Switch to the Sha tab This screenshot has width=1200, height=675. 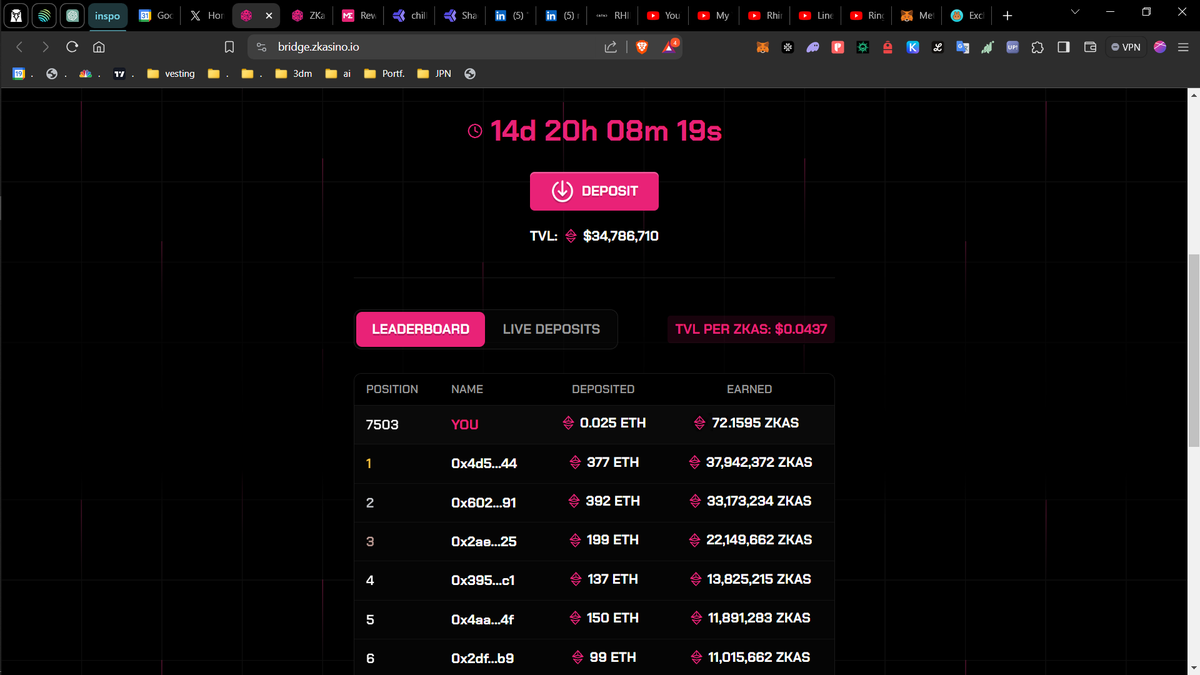coord(461,16)
